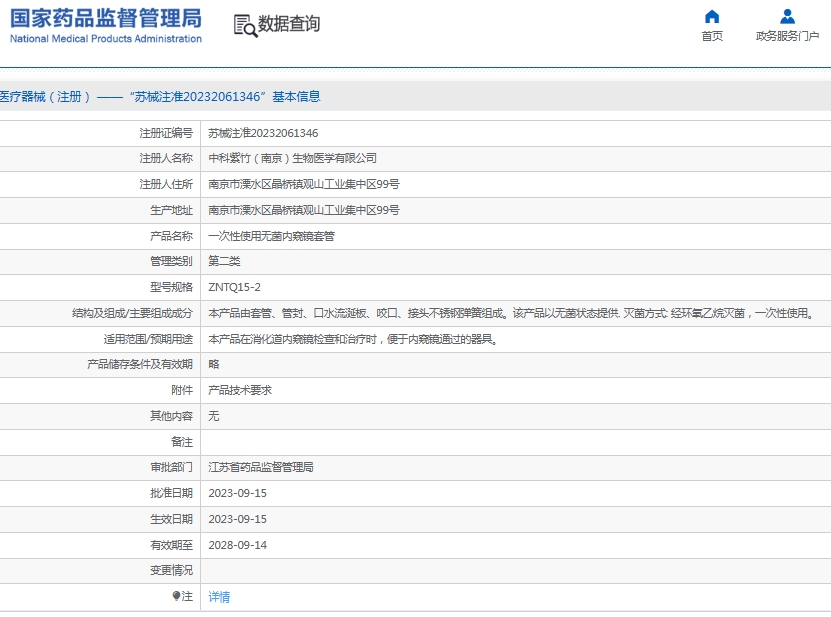Screen dimensions: 831x617
Task: Open the 详情 details link
Action: (x=219, y=597)
